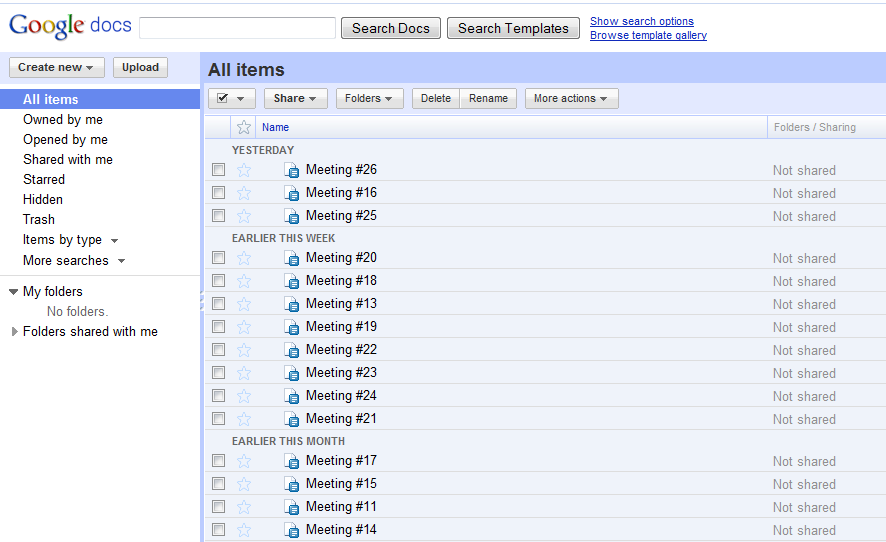Click the Search Templates button
This screenshot has width=886, height=542.
(513, 28)
